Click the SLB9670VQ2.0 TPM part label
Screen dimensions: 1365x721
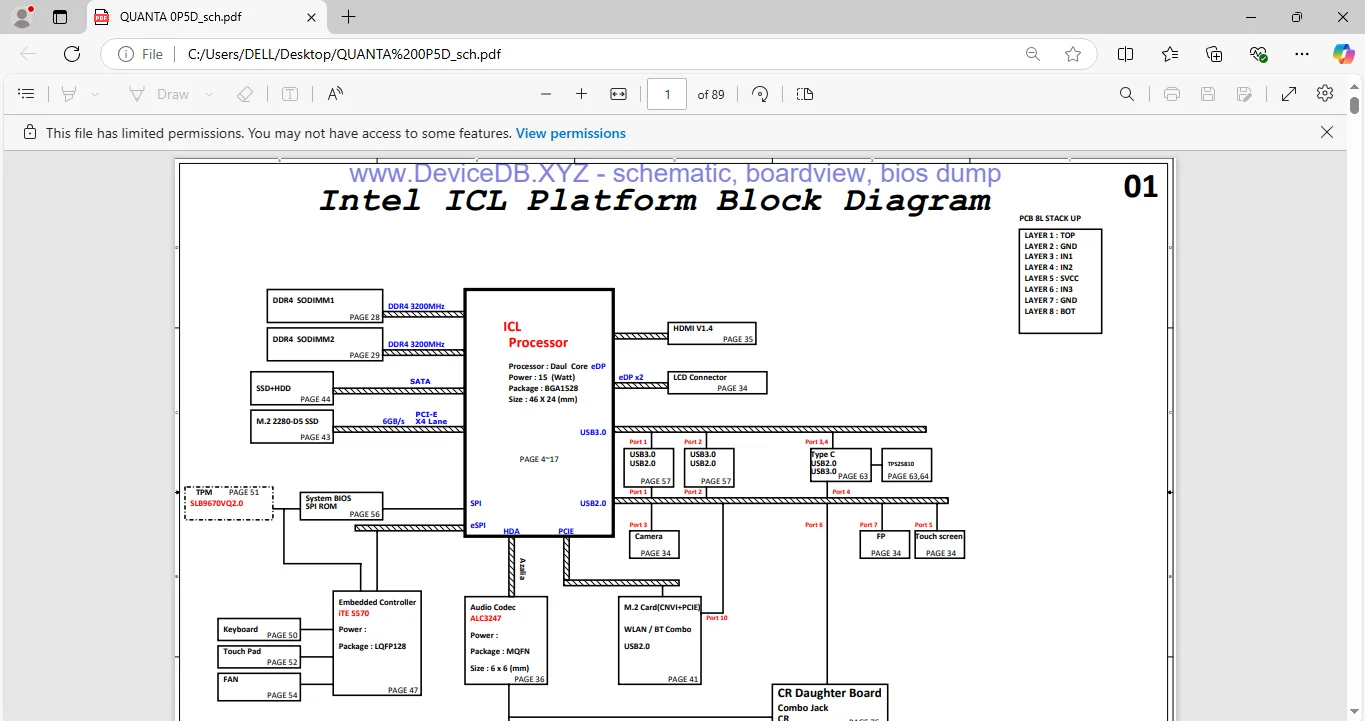tap(216, 503)
